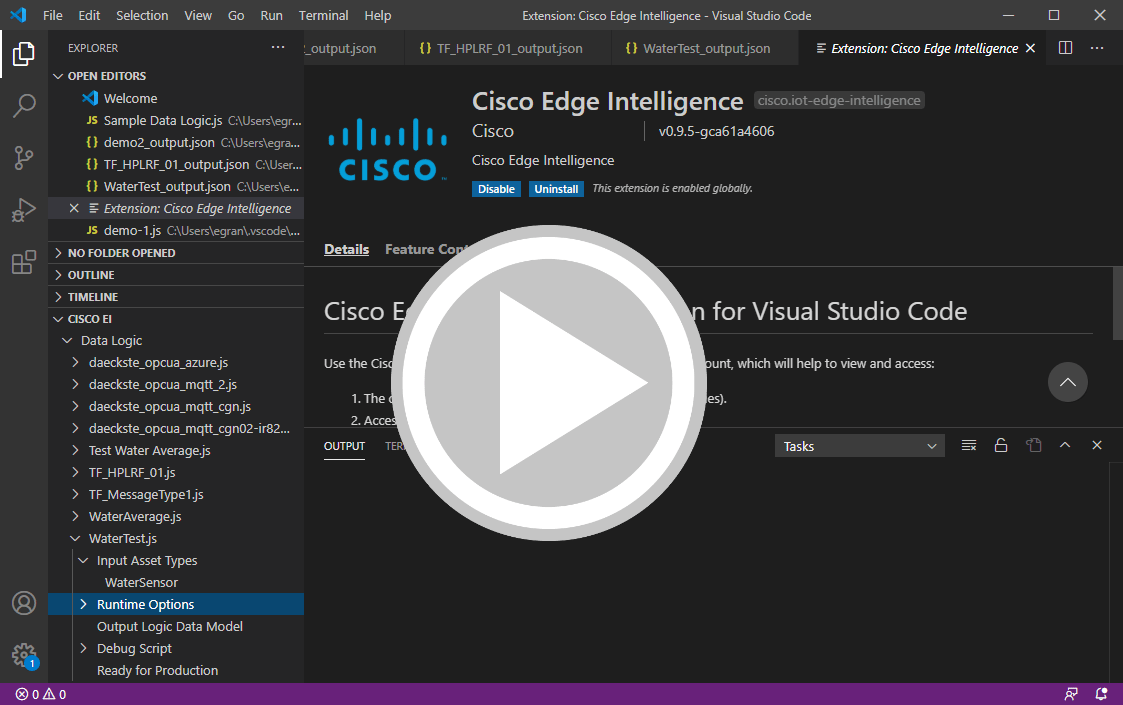The height and width of the screenshot is (705, 1123).
Task: Open the View menu
Action: (x=198, y=15)
